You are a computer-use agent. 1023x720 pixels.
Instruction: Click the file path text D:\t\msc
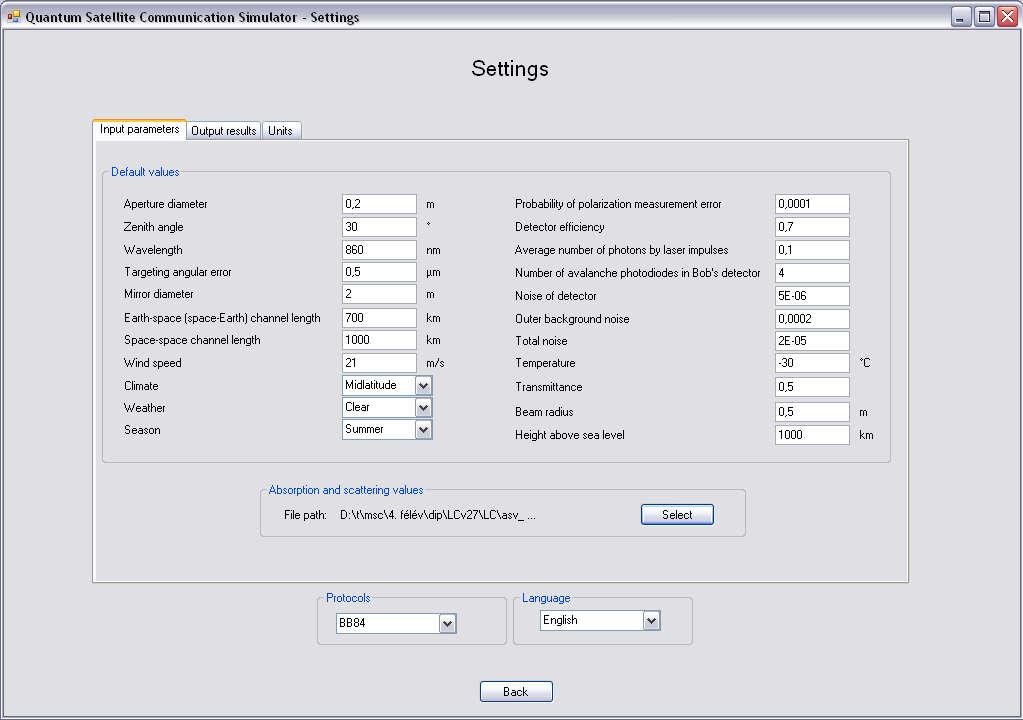click(x=438, y=515)
